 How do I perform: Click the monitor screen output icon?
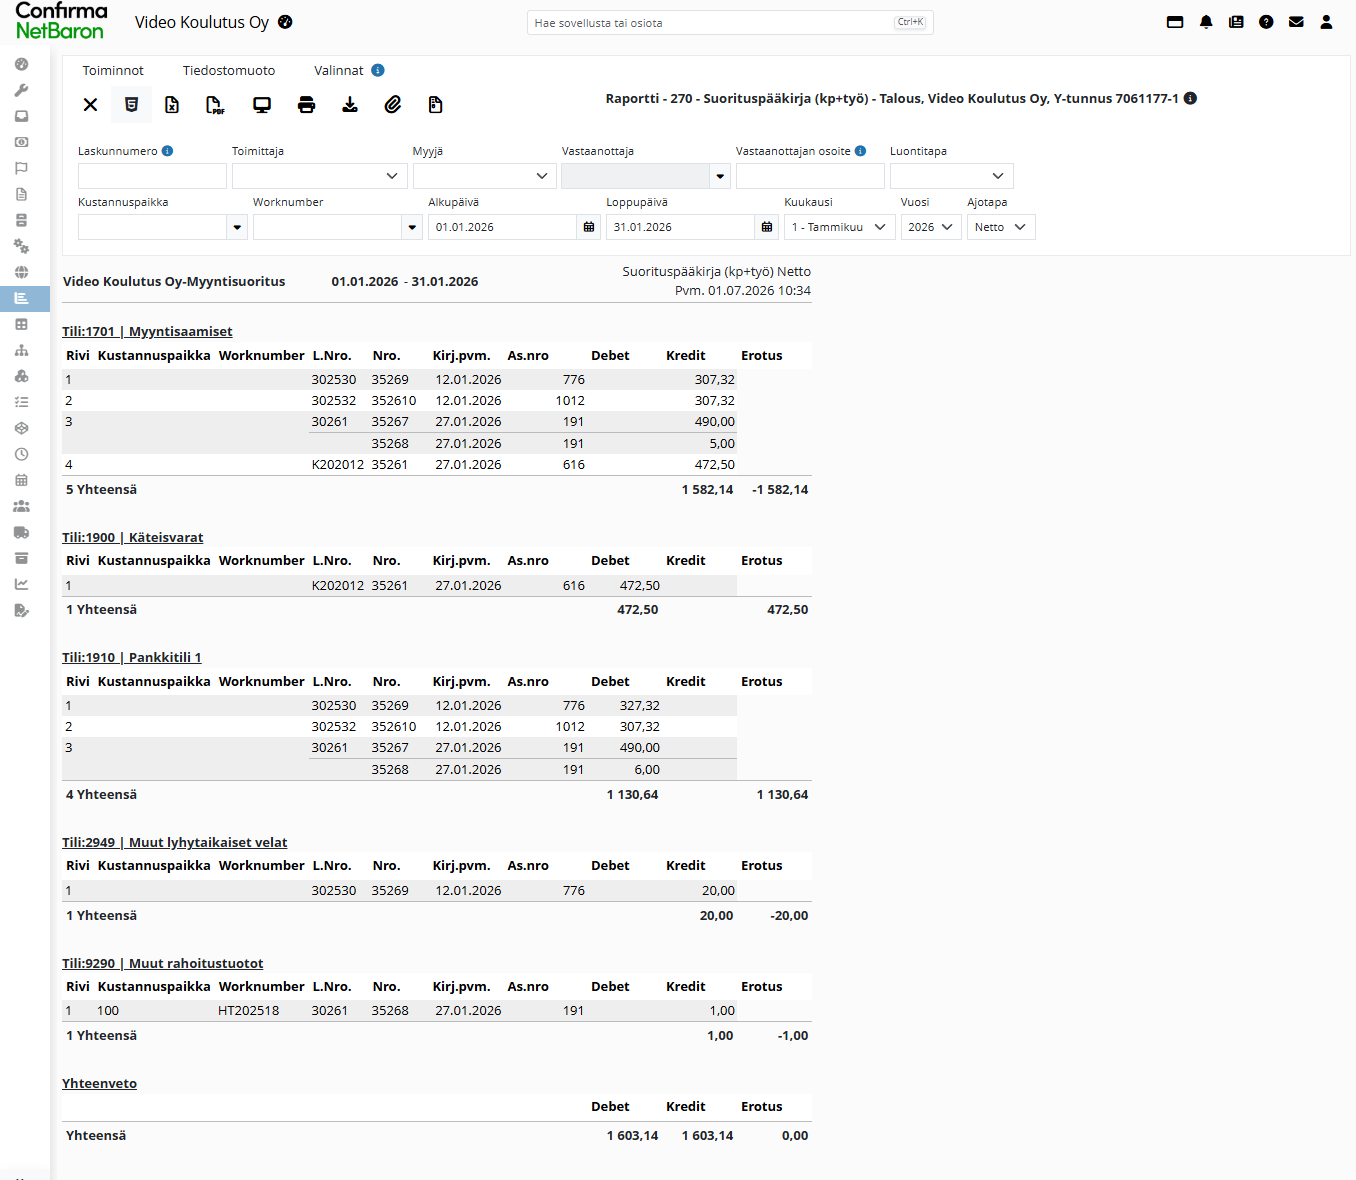pyautogui.click(x=262, y=105)
